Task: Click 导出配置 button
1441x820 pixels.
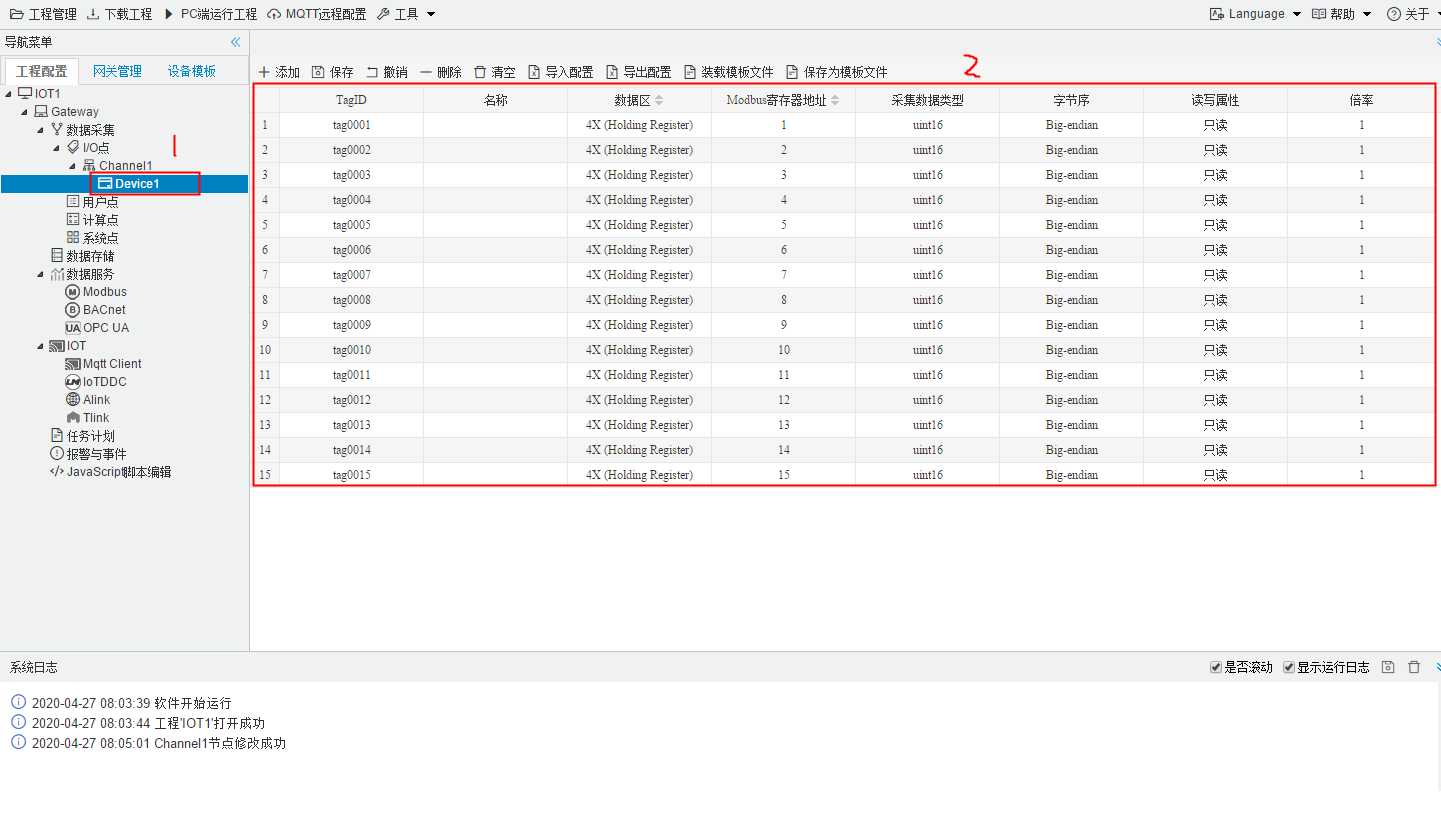Action: (x=639, y=72)
